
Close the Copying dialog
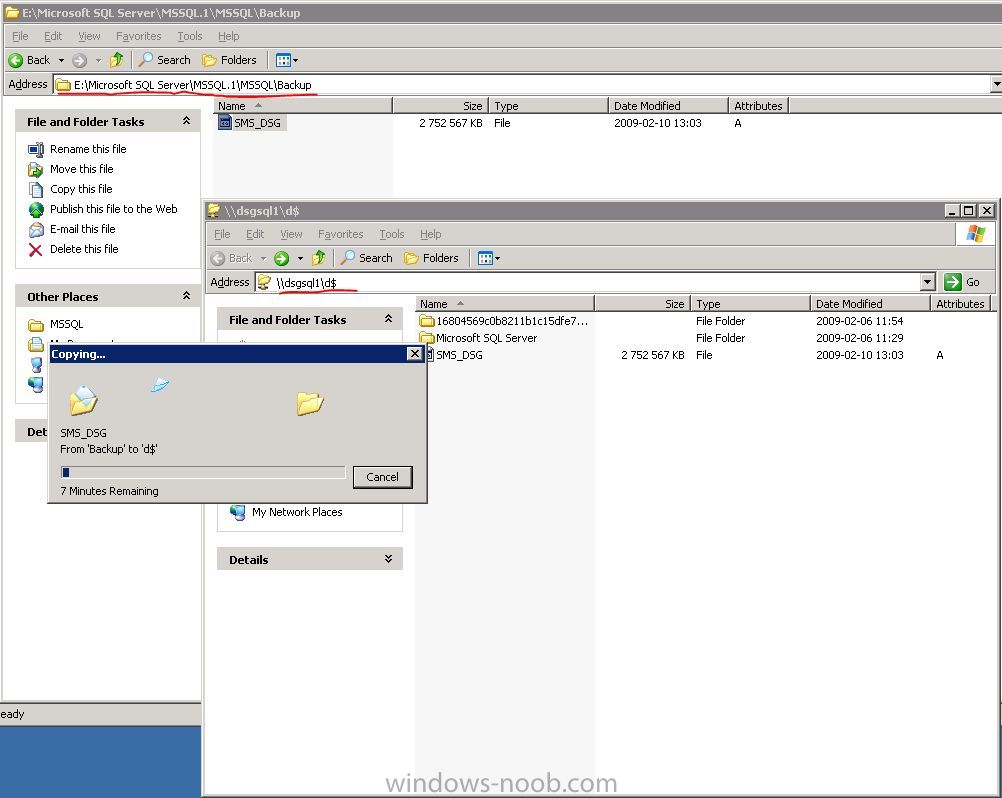415,353
